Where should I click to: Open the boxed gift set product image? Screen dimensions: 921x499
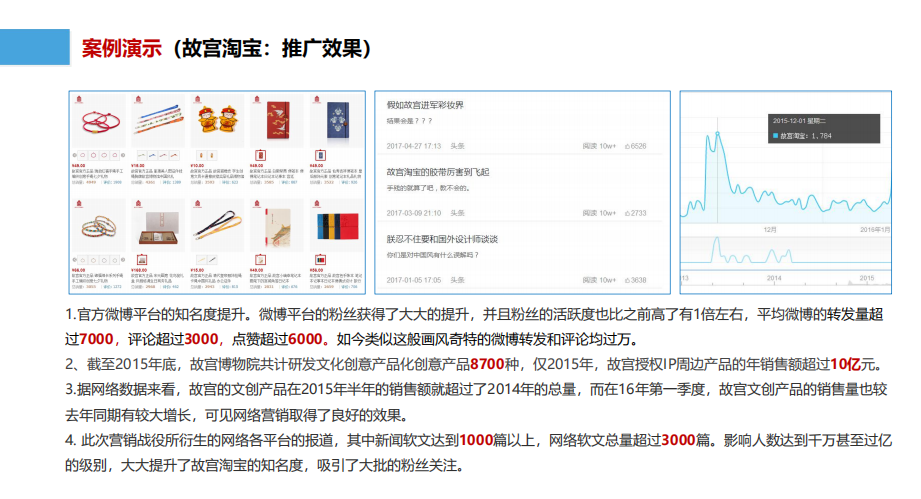coord(159,226)
